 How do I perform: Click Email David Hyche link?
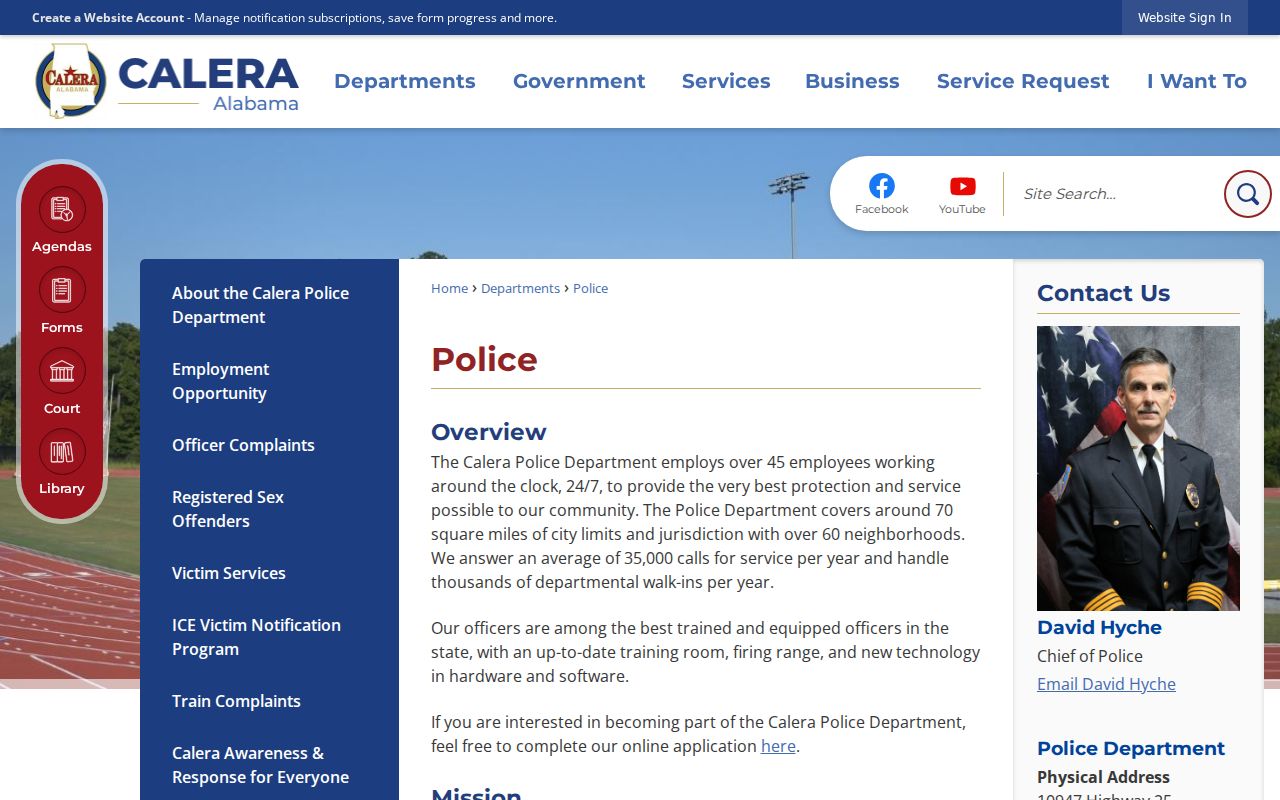[x=1106, y=684]
